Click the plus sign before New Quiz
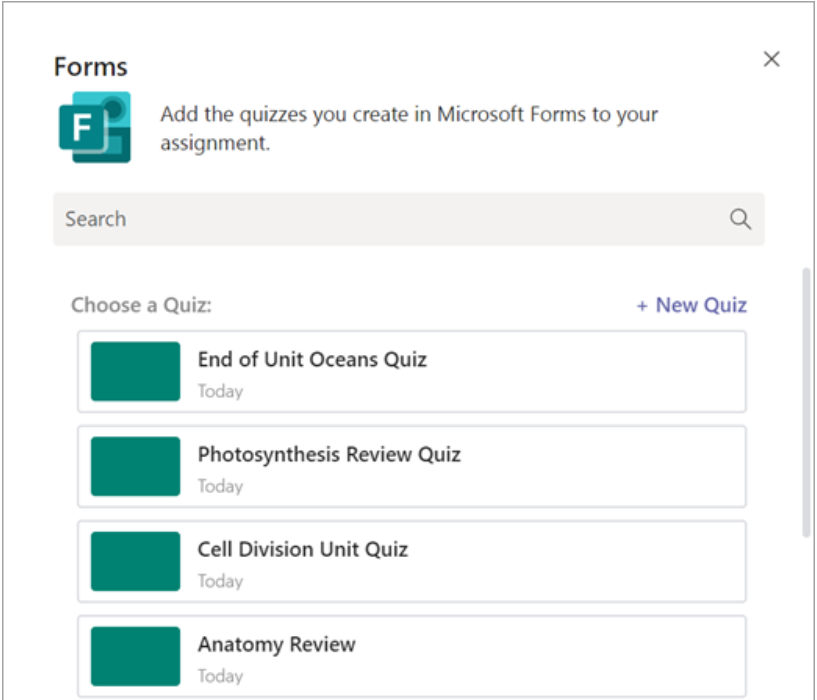Screen dimensions: 817x700 [x=642, y=305]
